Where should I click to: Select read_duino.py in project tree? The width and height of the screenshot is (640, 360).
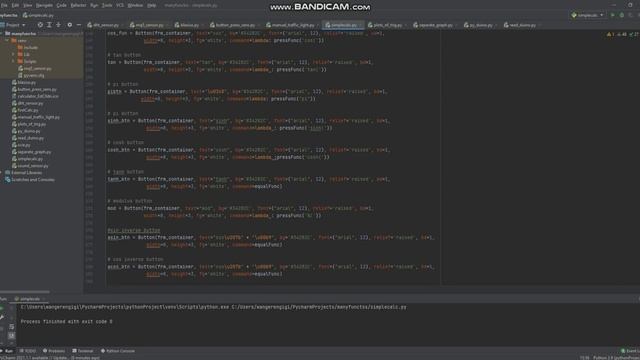pos(28,138)
